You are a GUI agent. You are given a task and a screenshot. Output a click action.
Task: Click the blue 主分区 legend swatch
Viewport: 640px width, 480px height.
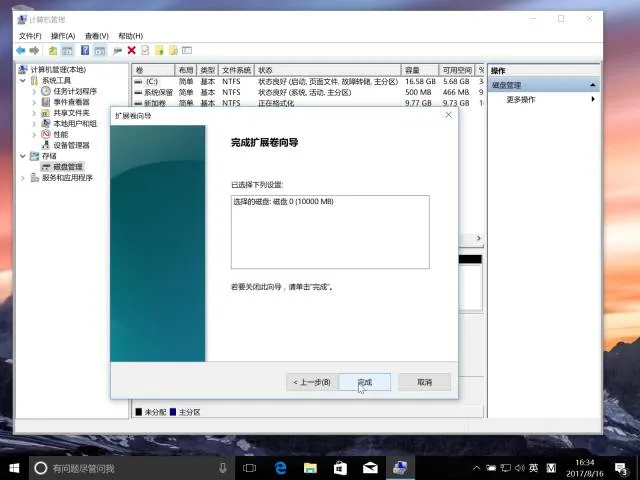coord(173,412)
